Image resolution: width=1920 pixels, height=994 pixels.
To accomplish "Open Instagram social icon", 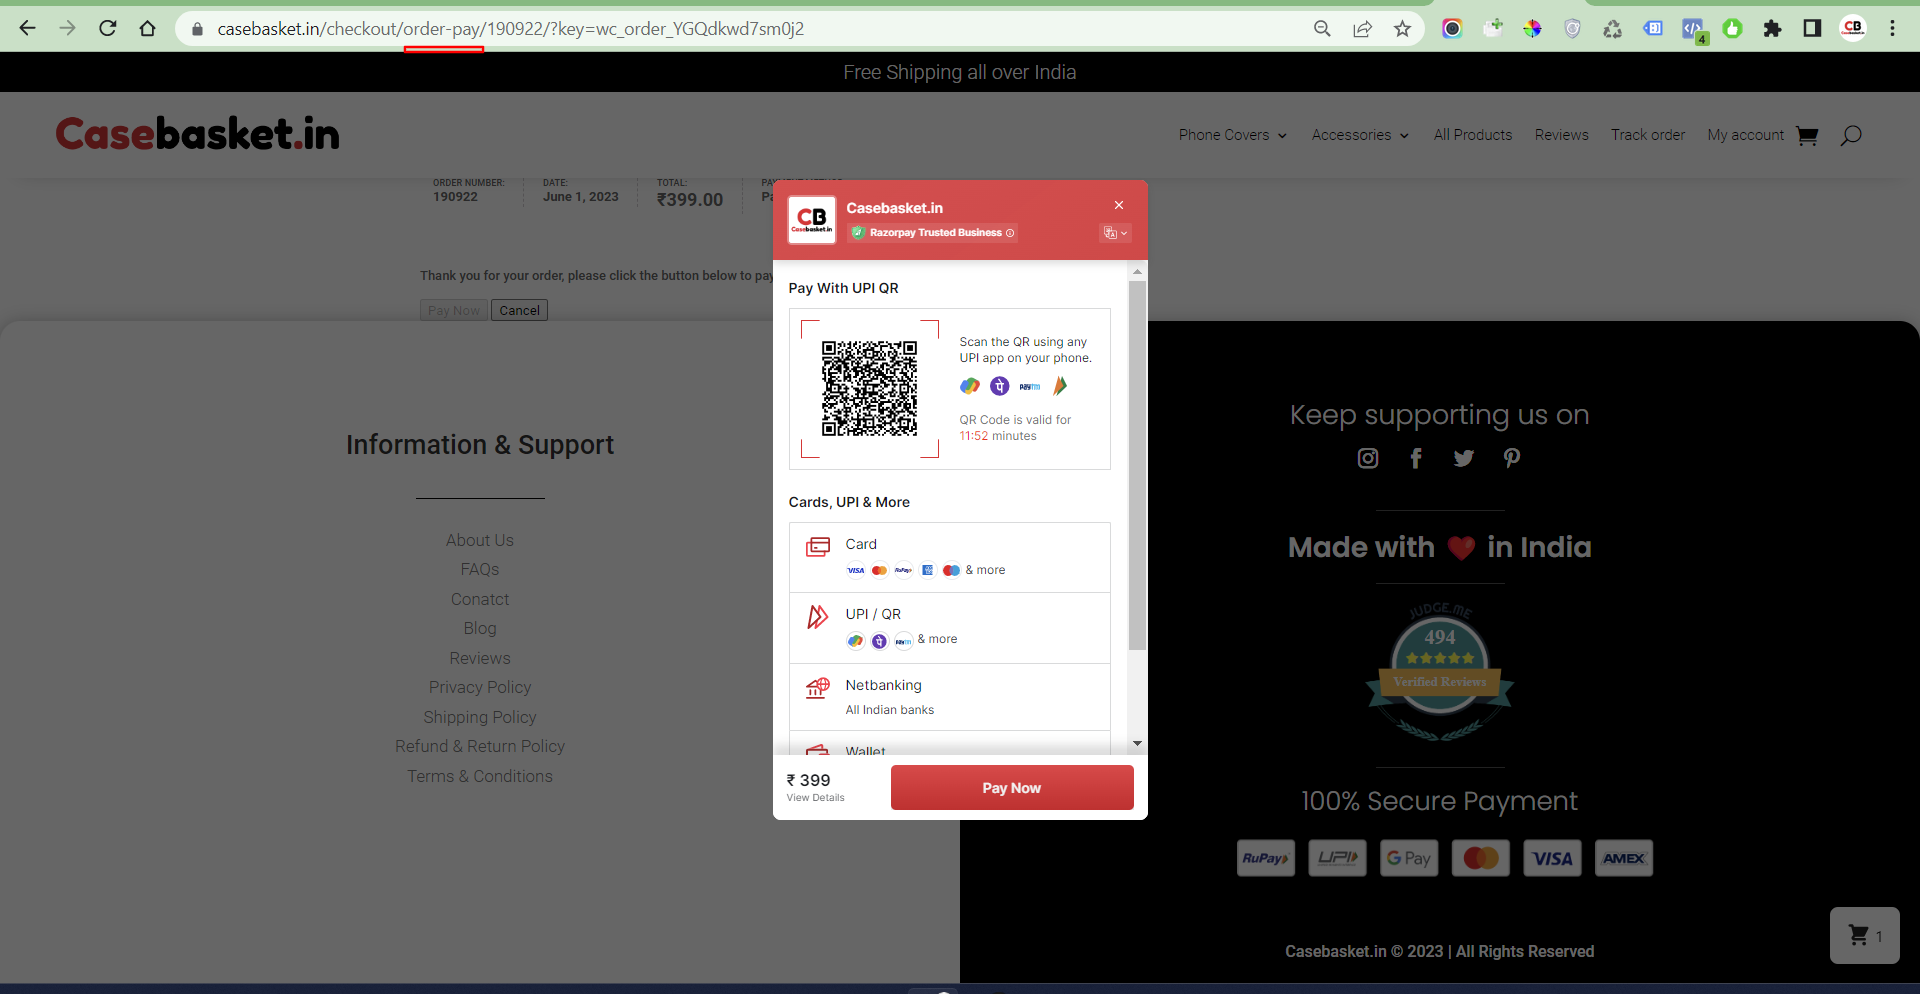I will (1368, 458).
